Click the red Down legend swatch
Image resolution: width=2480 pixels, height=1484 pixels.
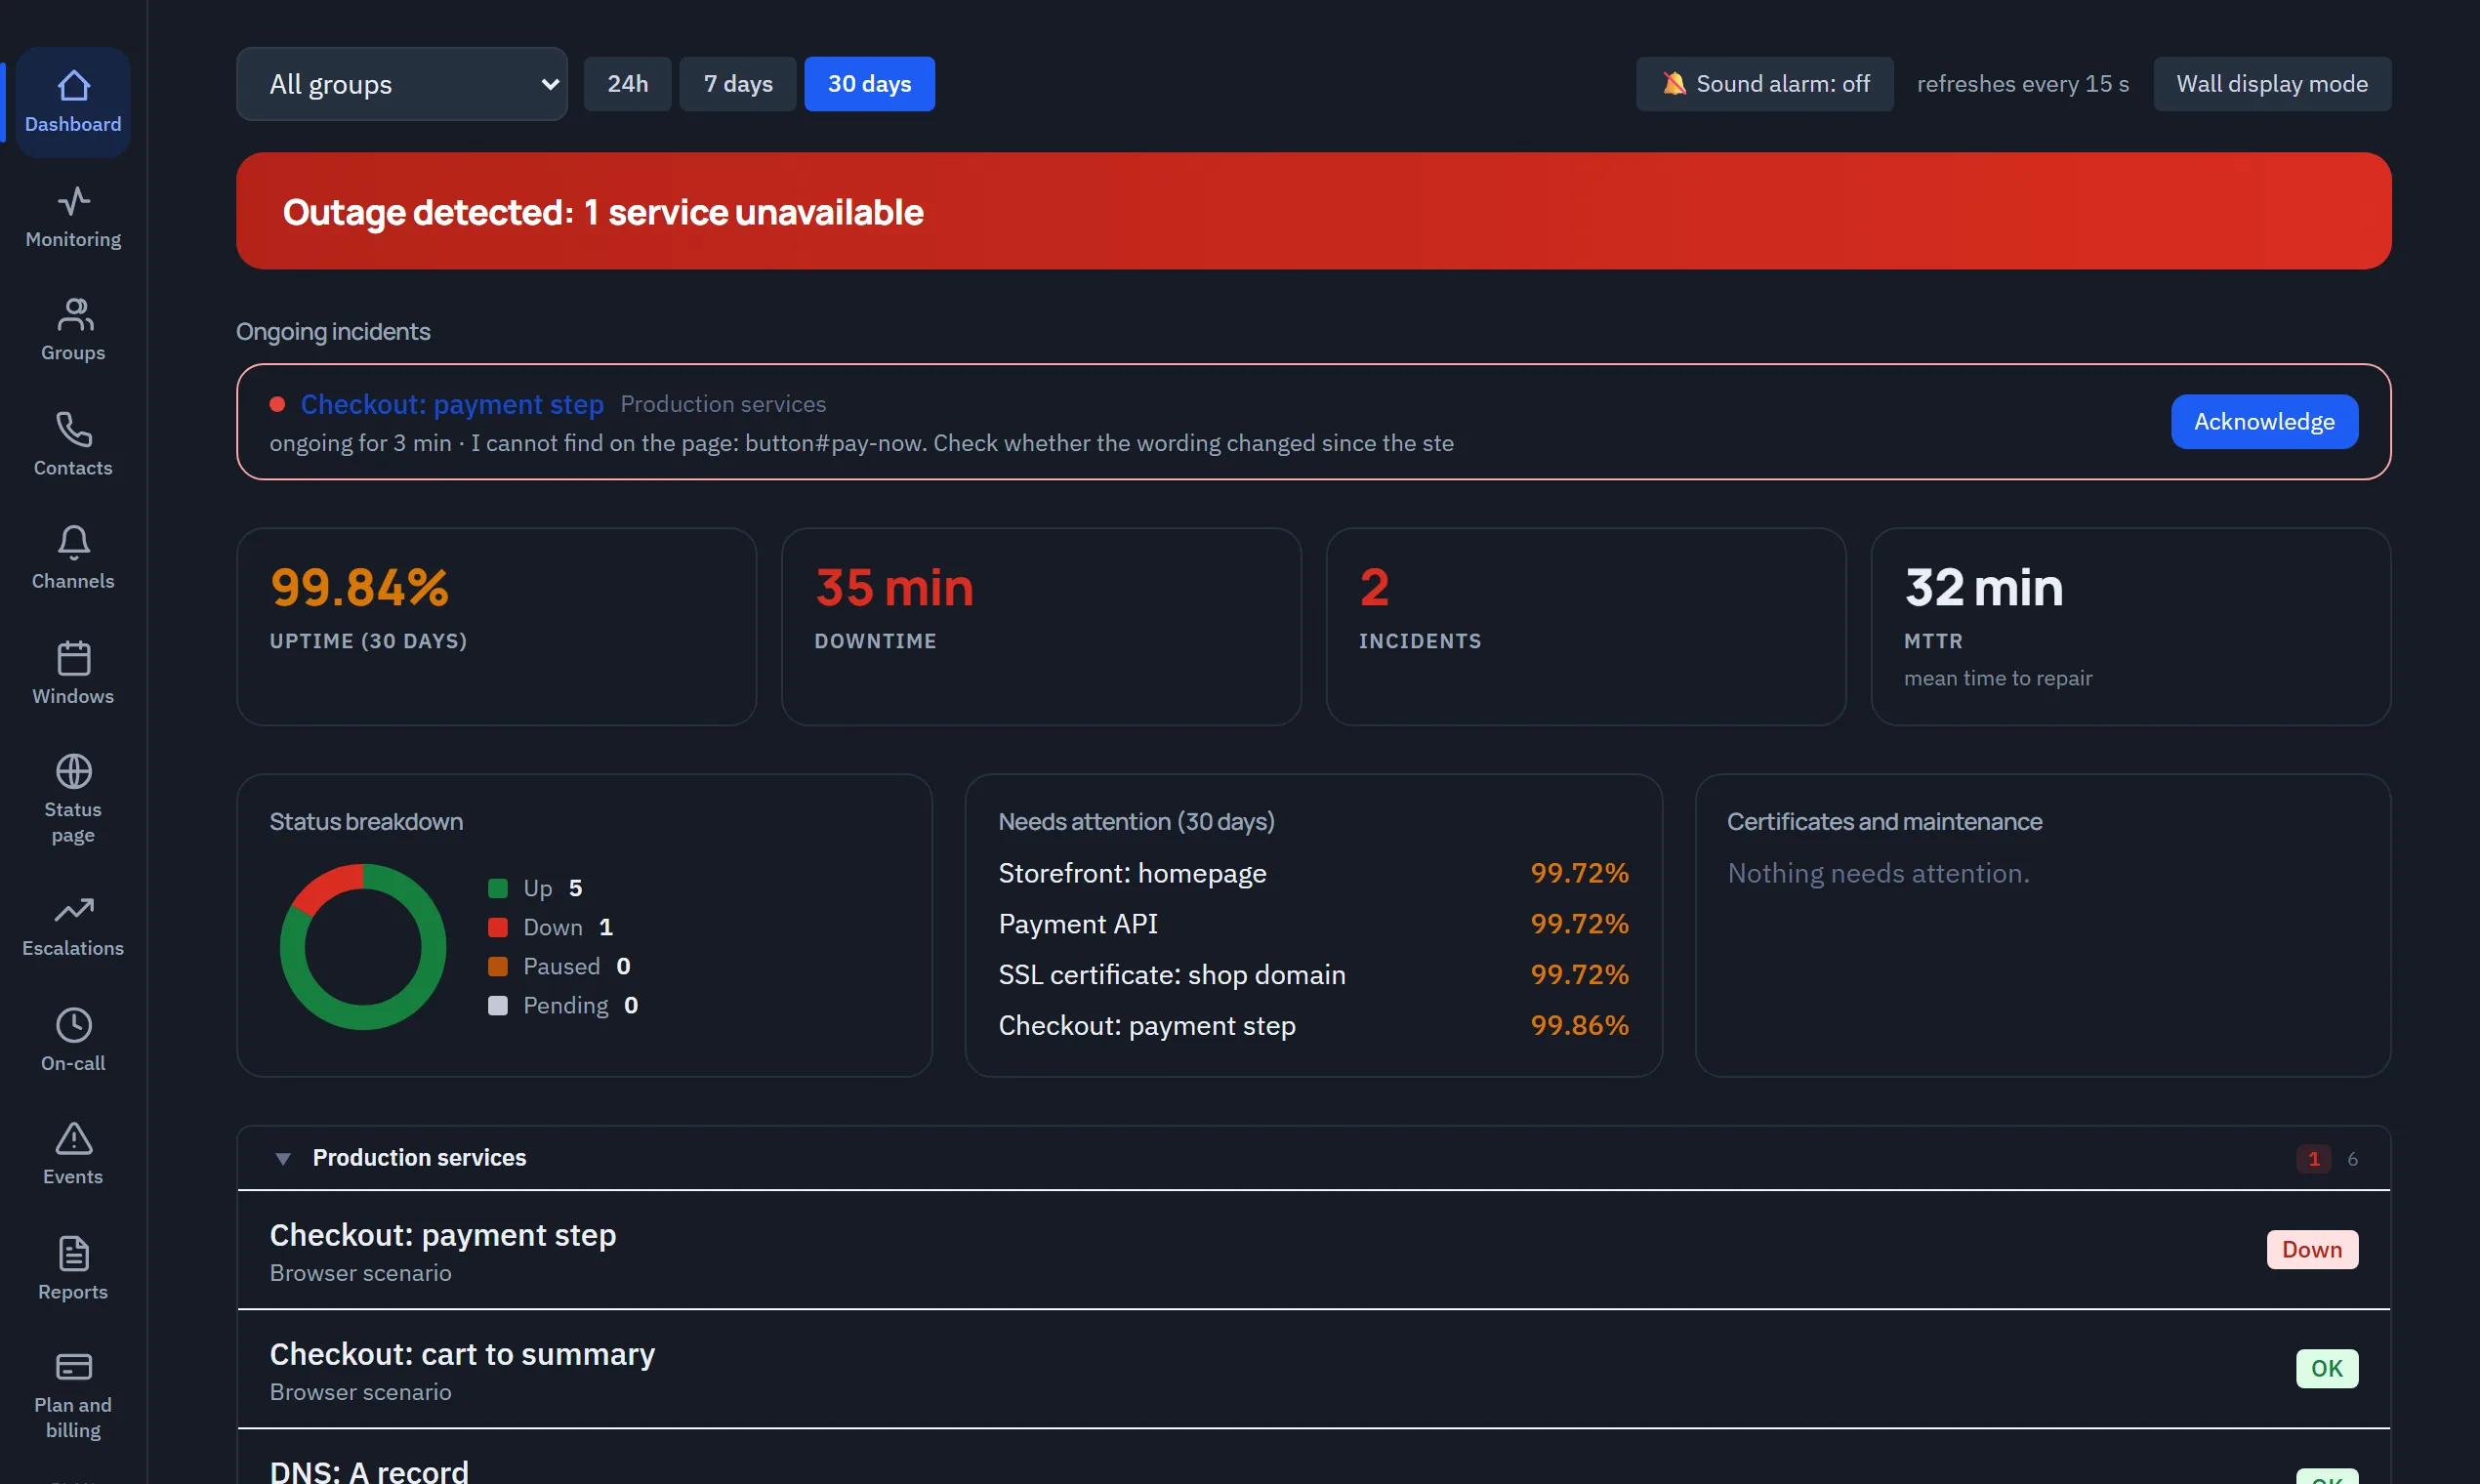point(498,927)
